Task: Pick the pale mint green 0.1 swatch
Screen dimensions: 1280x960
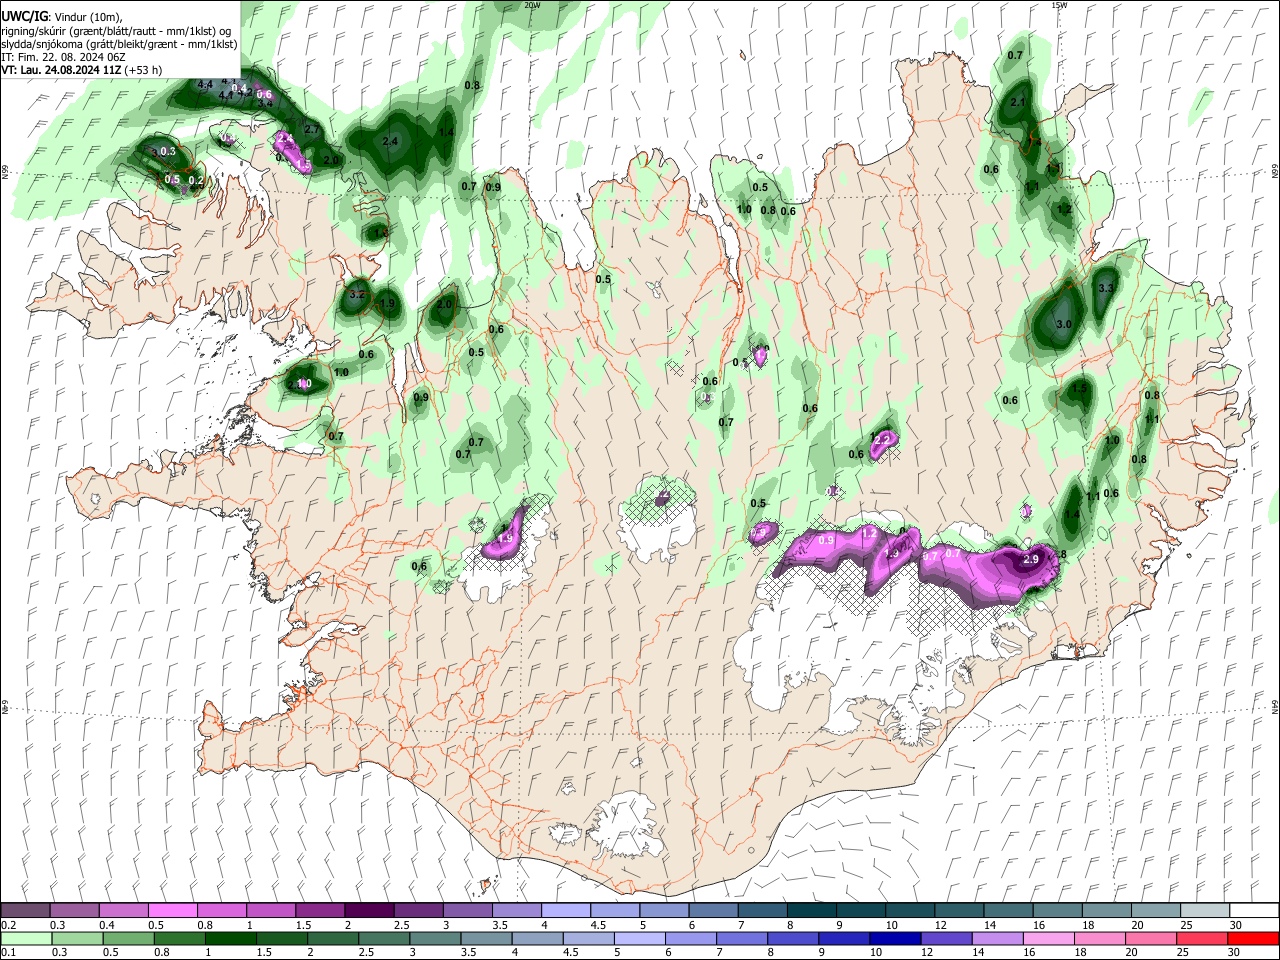Action: pyautogui.click(x=25, y=939)
